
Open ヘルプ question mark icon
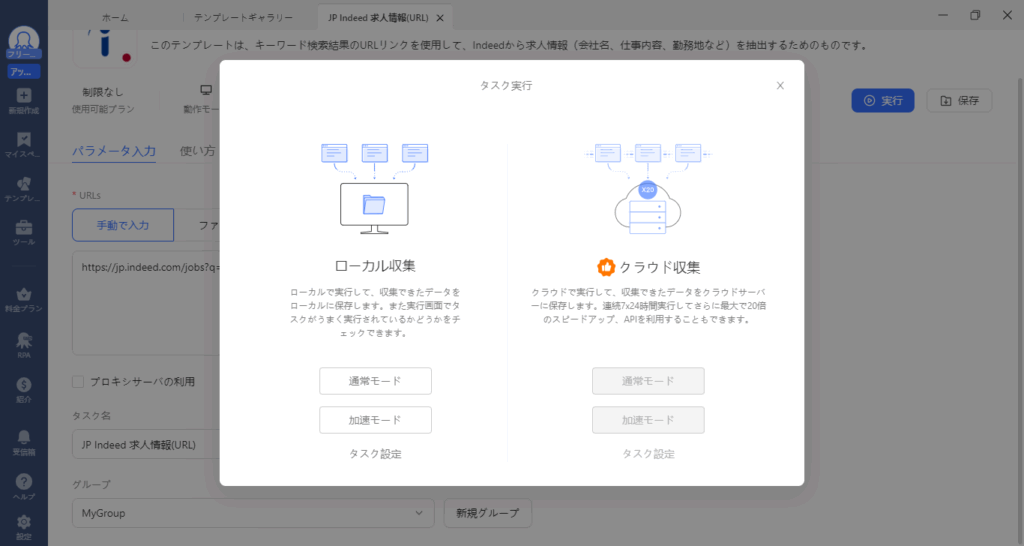click(24, 487)
